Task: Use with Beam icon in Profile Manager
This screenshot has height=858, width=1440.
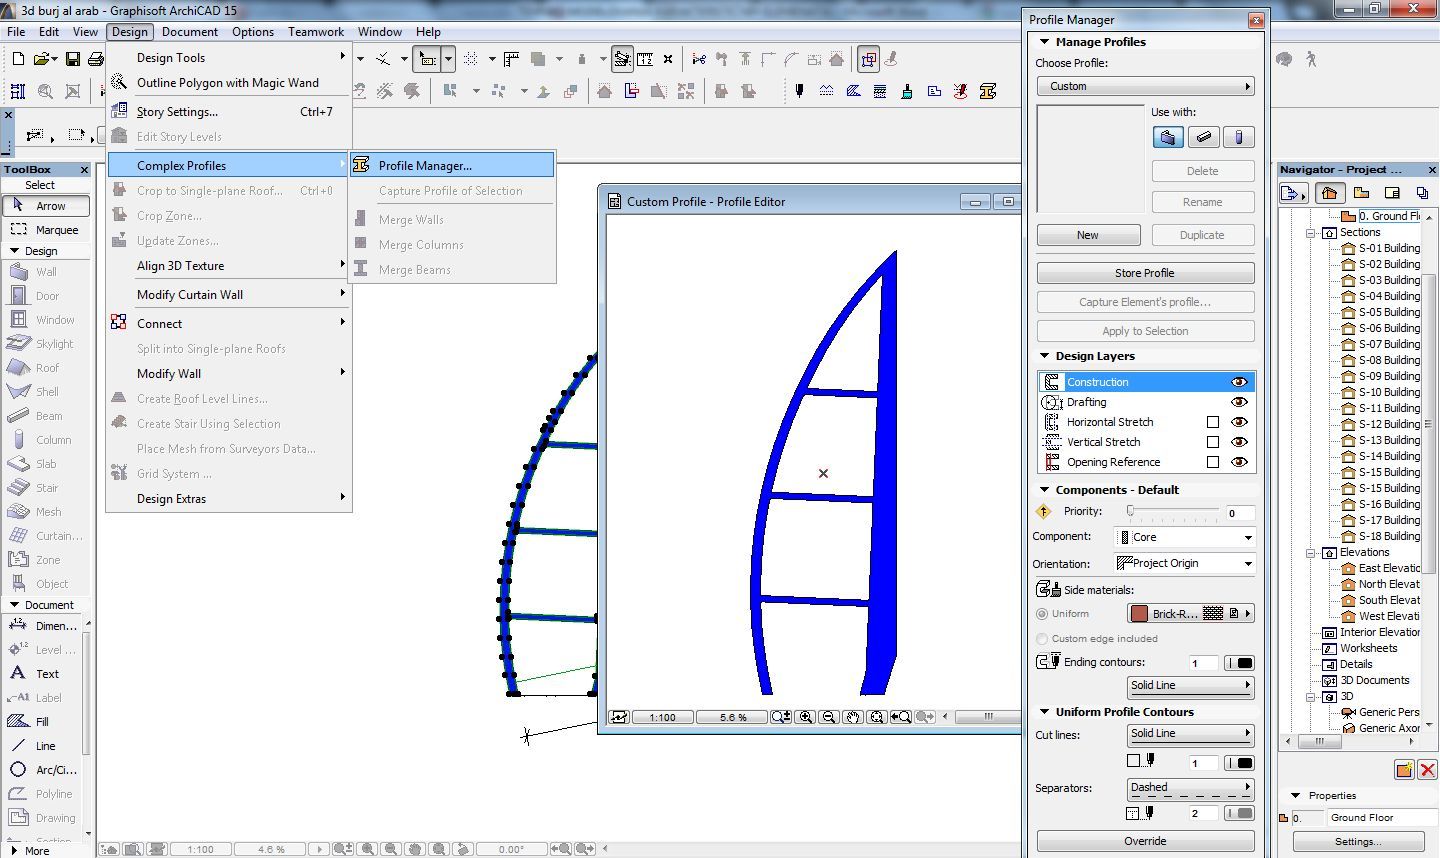Action: 1204,137
